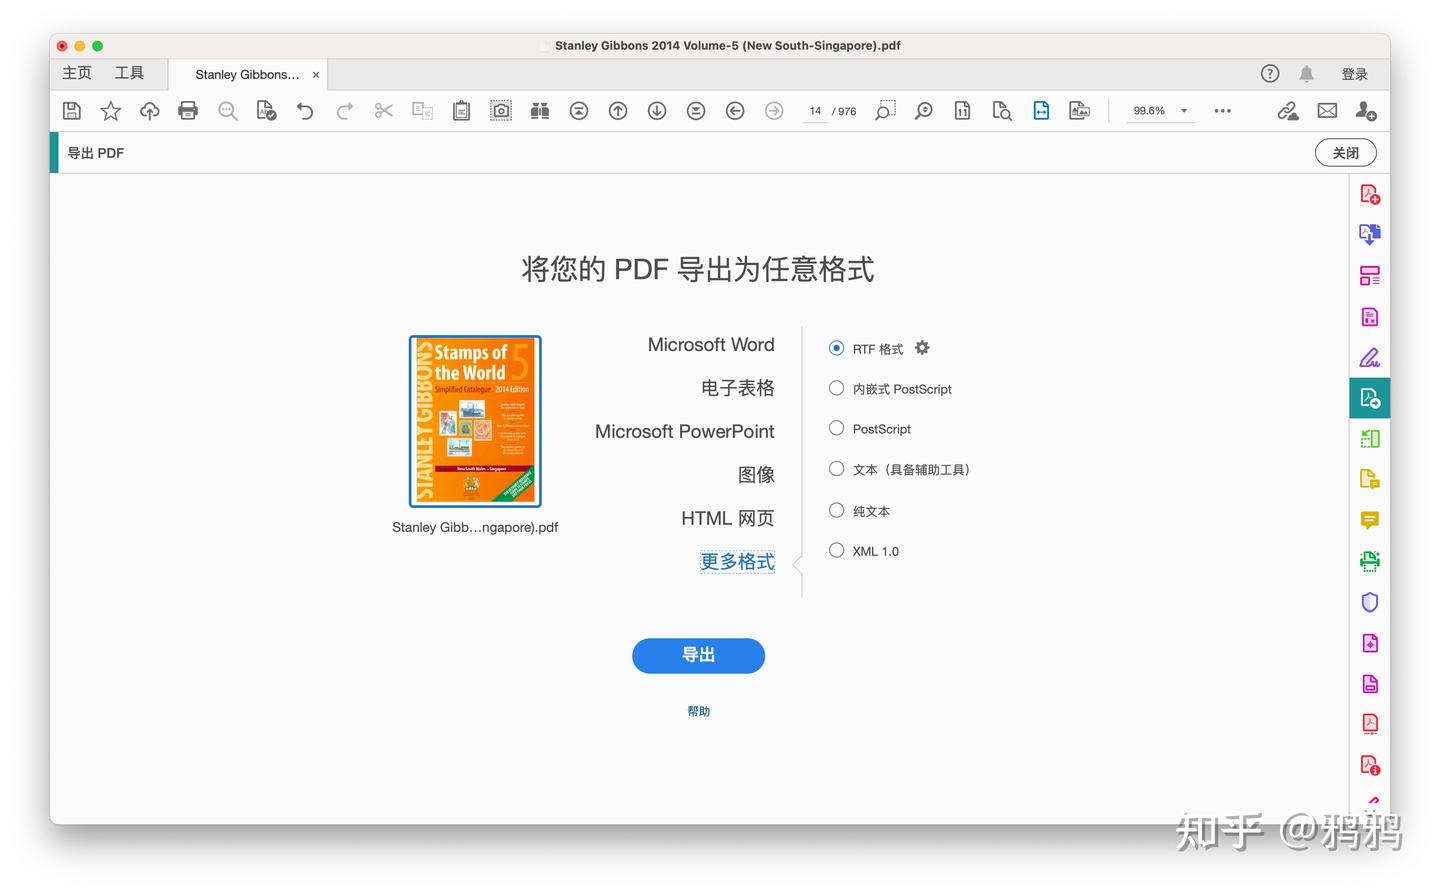Open the Comment tool in sidebar
Screen dimensions: 1440x890
pos(1370,520)
